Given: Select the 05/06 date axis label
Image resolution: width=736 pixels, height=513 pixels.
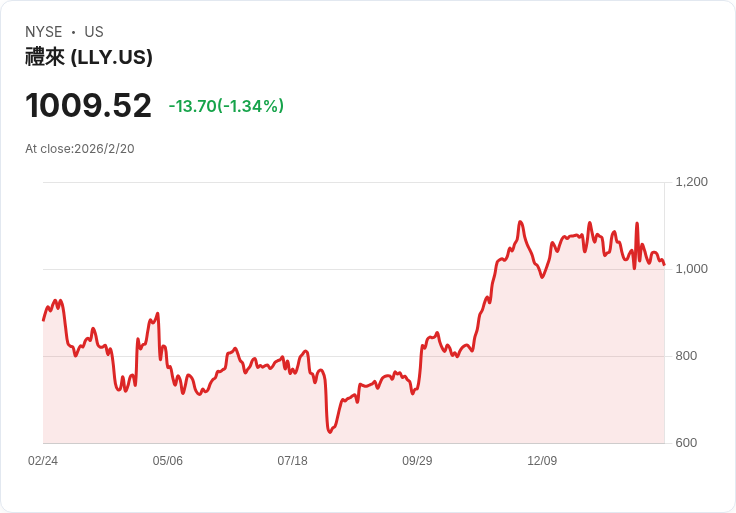Looking at the screenshot, I should [167, 461].
